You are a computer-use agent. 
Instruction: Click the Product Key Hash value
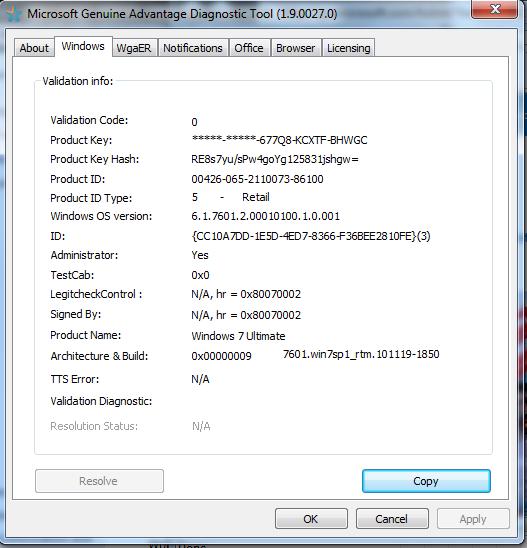pos(275,159)
